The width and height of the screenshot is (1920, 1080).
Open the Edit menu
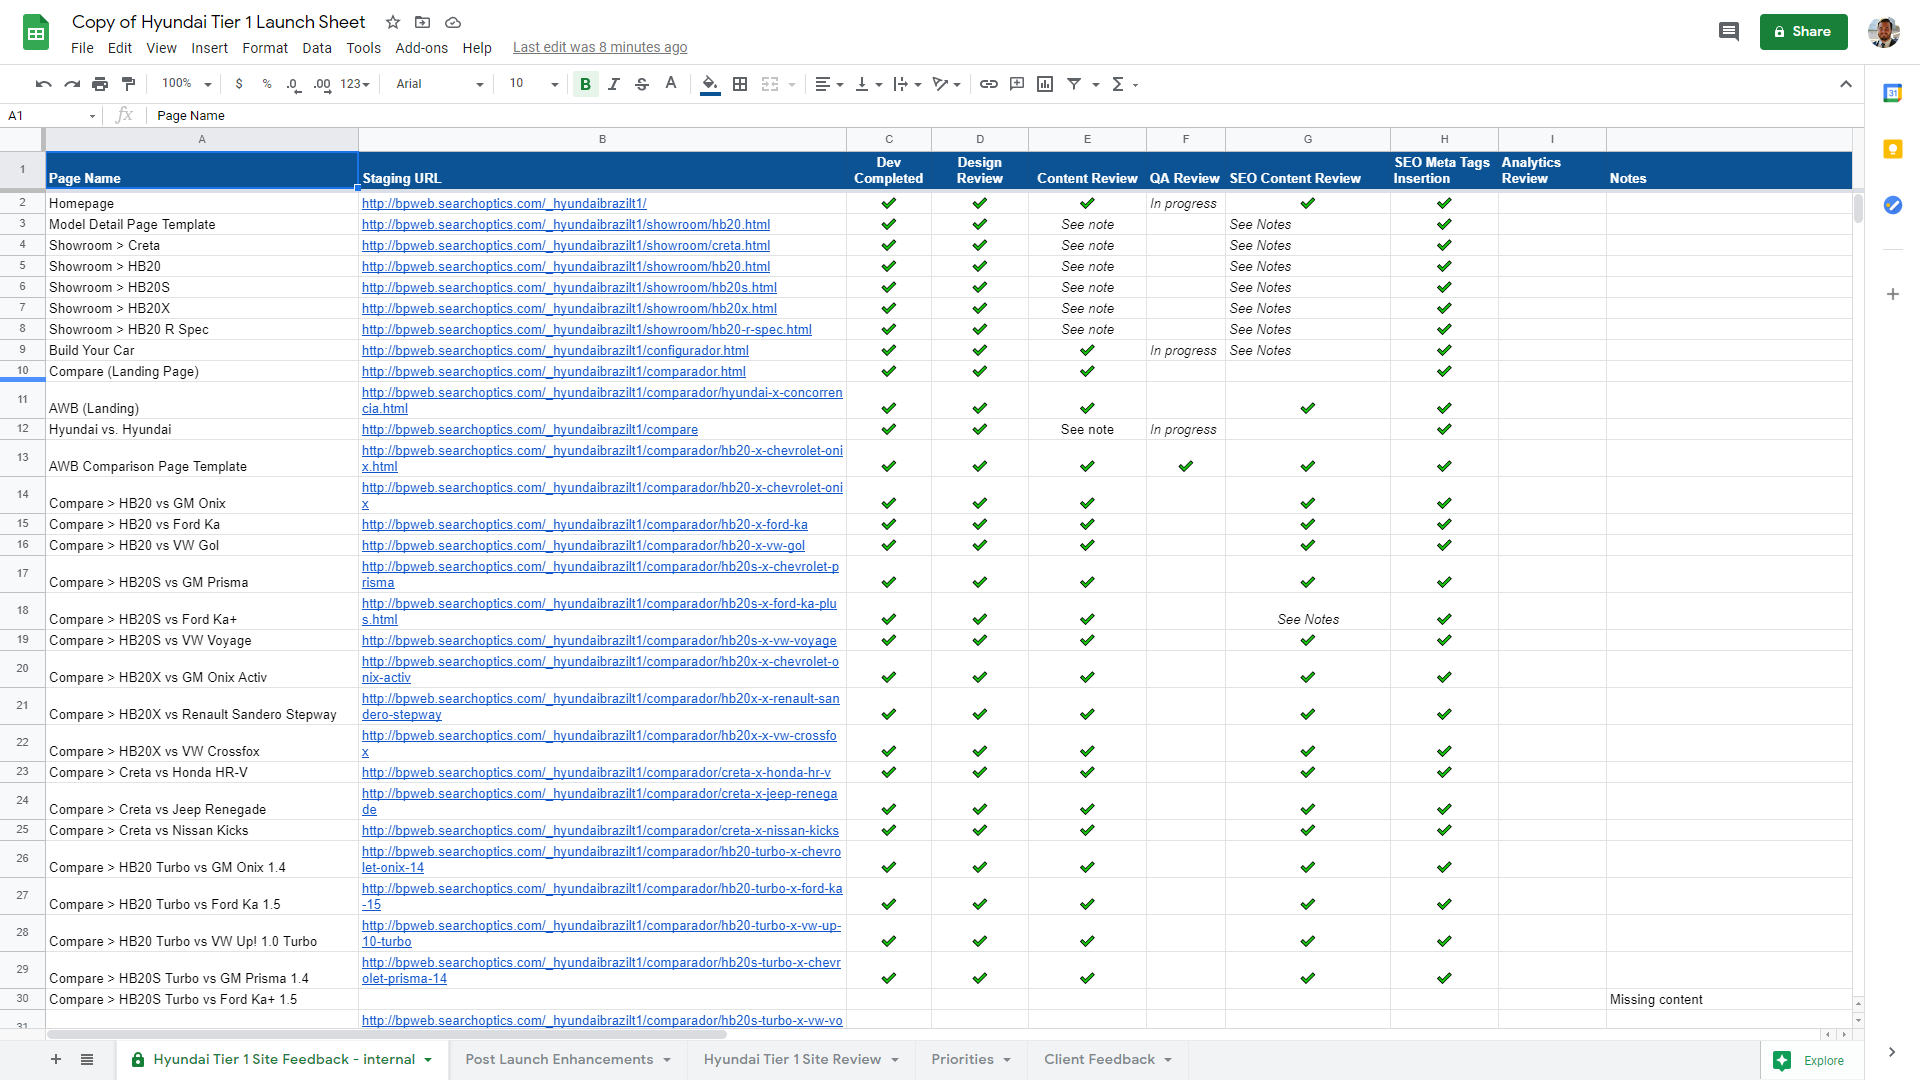[120, 48]
